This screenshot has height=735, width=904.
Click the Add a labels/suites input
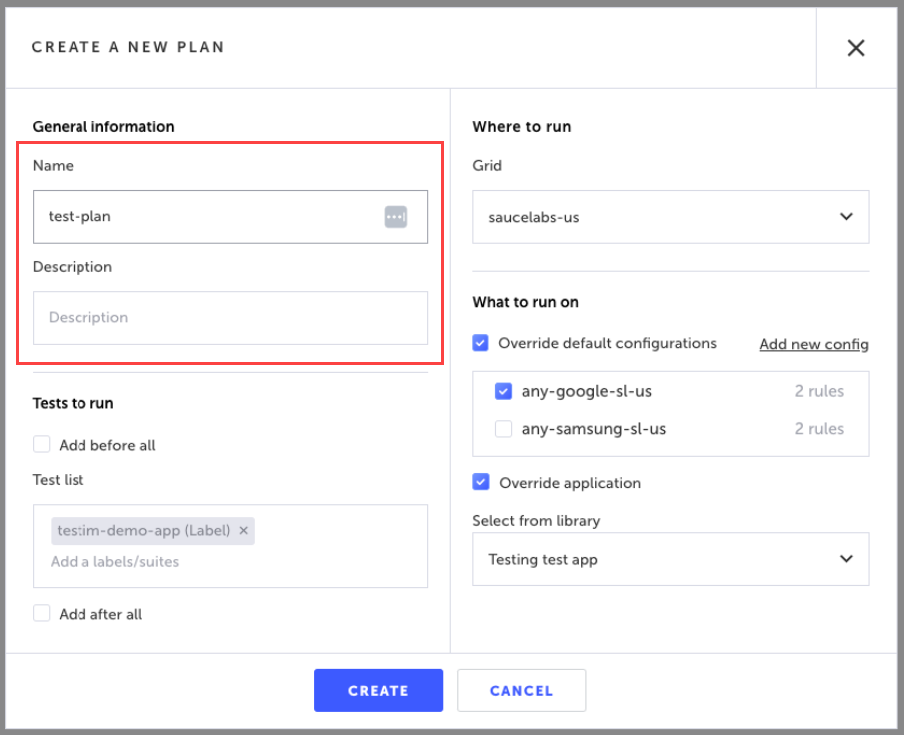pos(200,562)
